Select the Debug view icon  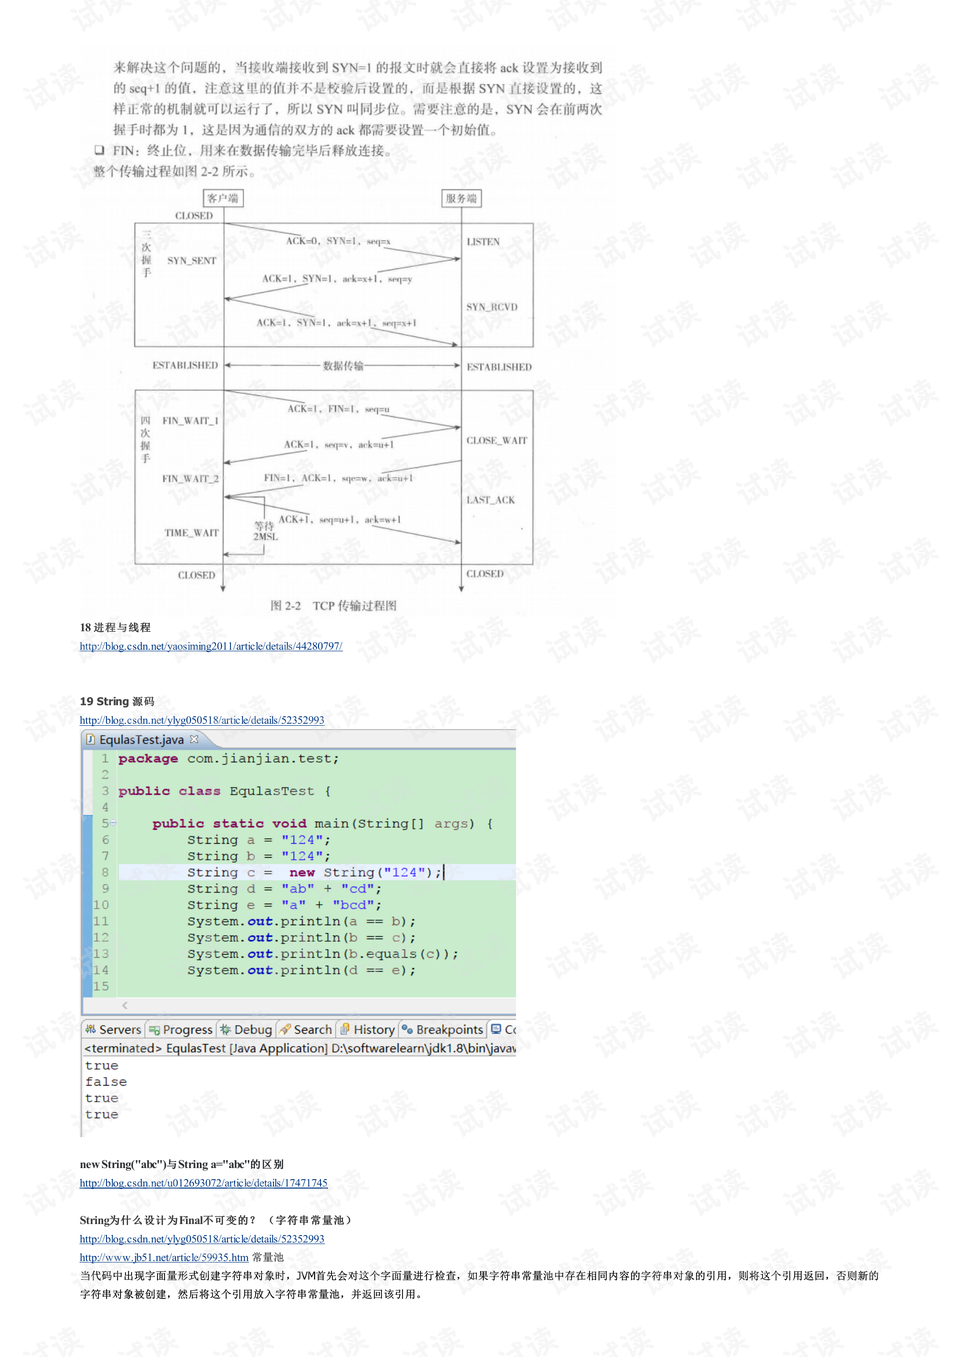point(227,1029)
